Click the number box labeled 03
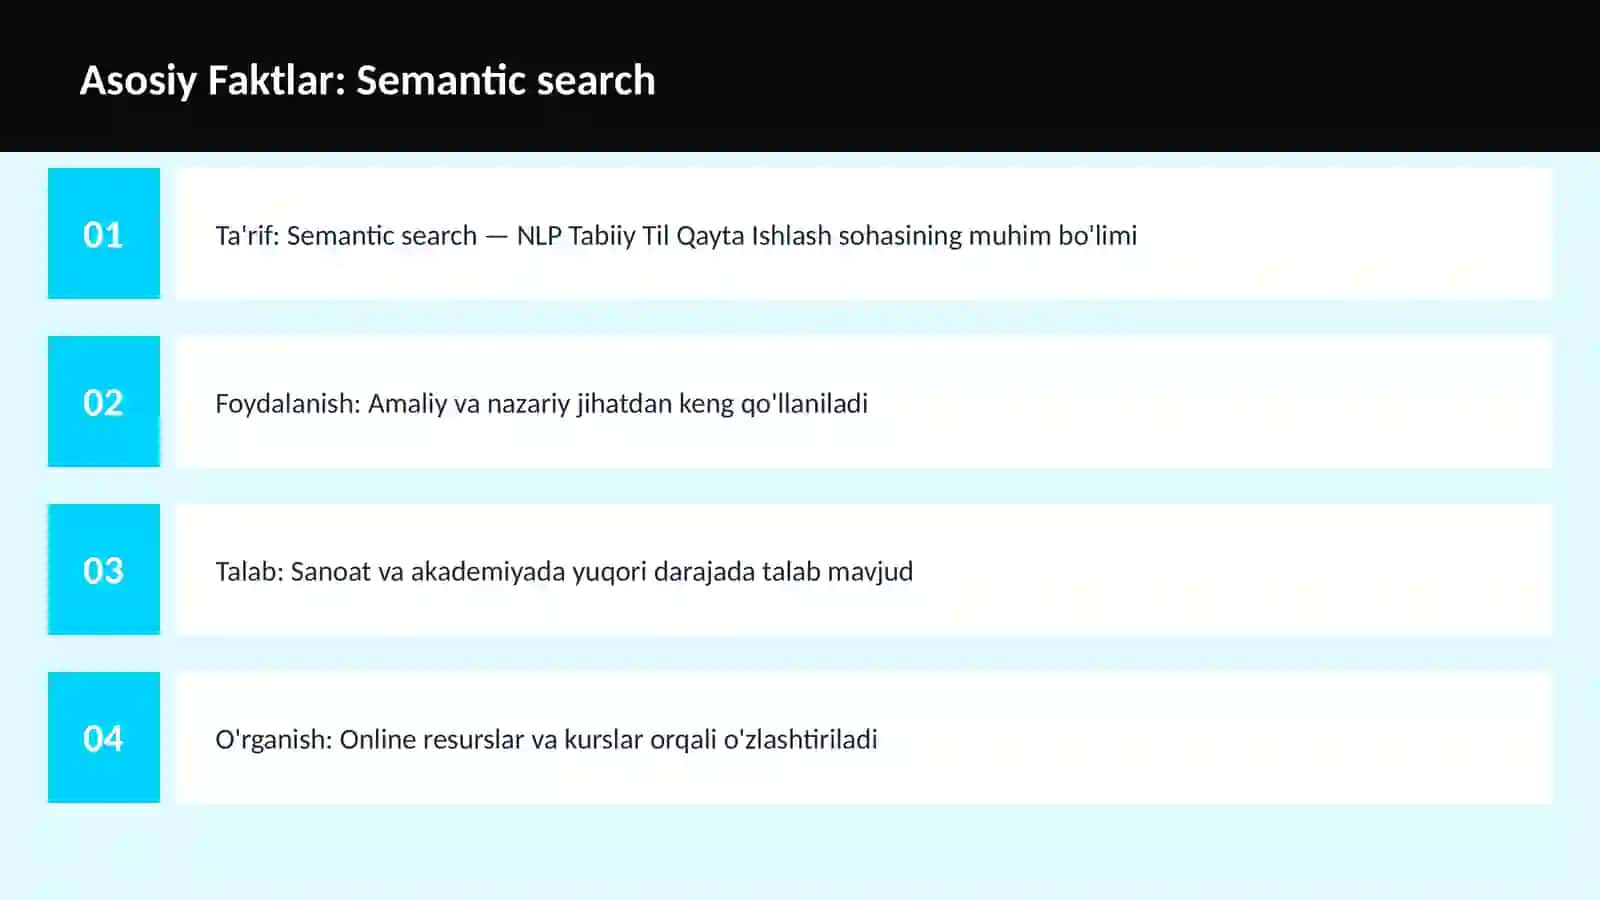The height and width of the screenshot is (900, 1600). tap(104, 569)
